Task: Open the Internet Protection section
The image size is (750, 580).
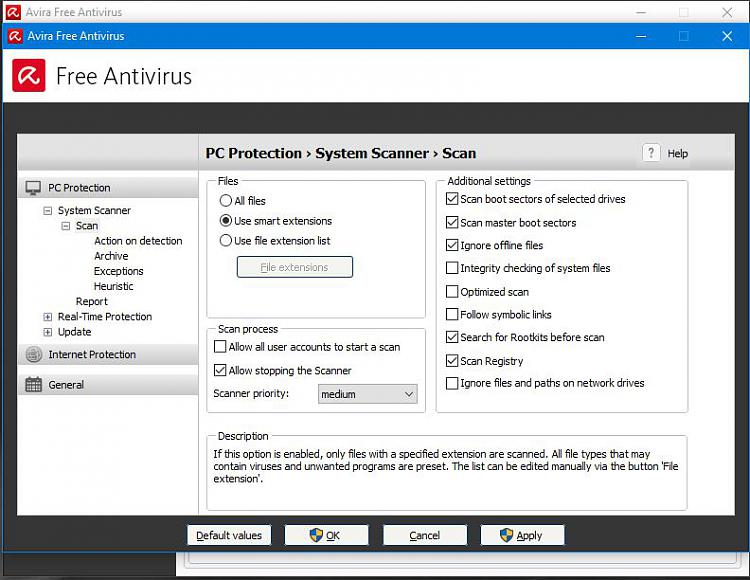Action: (x=108, y=354)
